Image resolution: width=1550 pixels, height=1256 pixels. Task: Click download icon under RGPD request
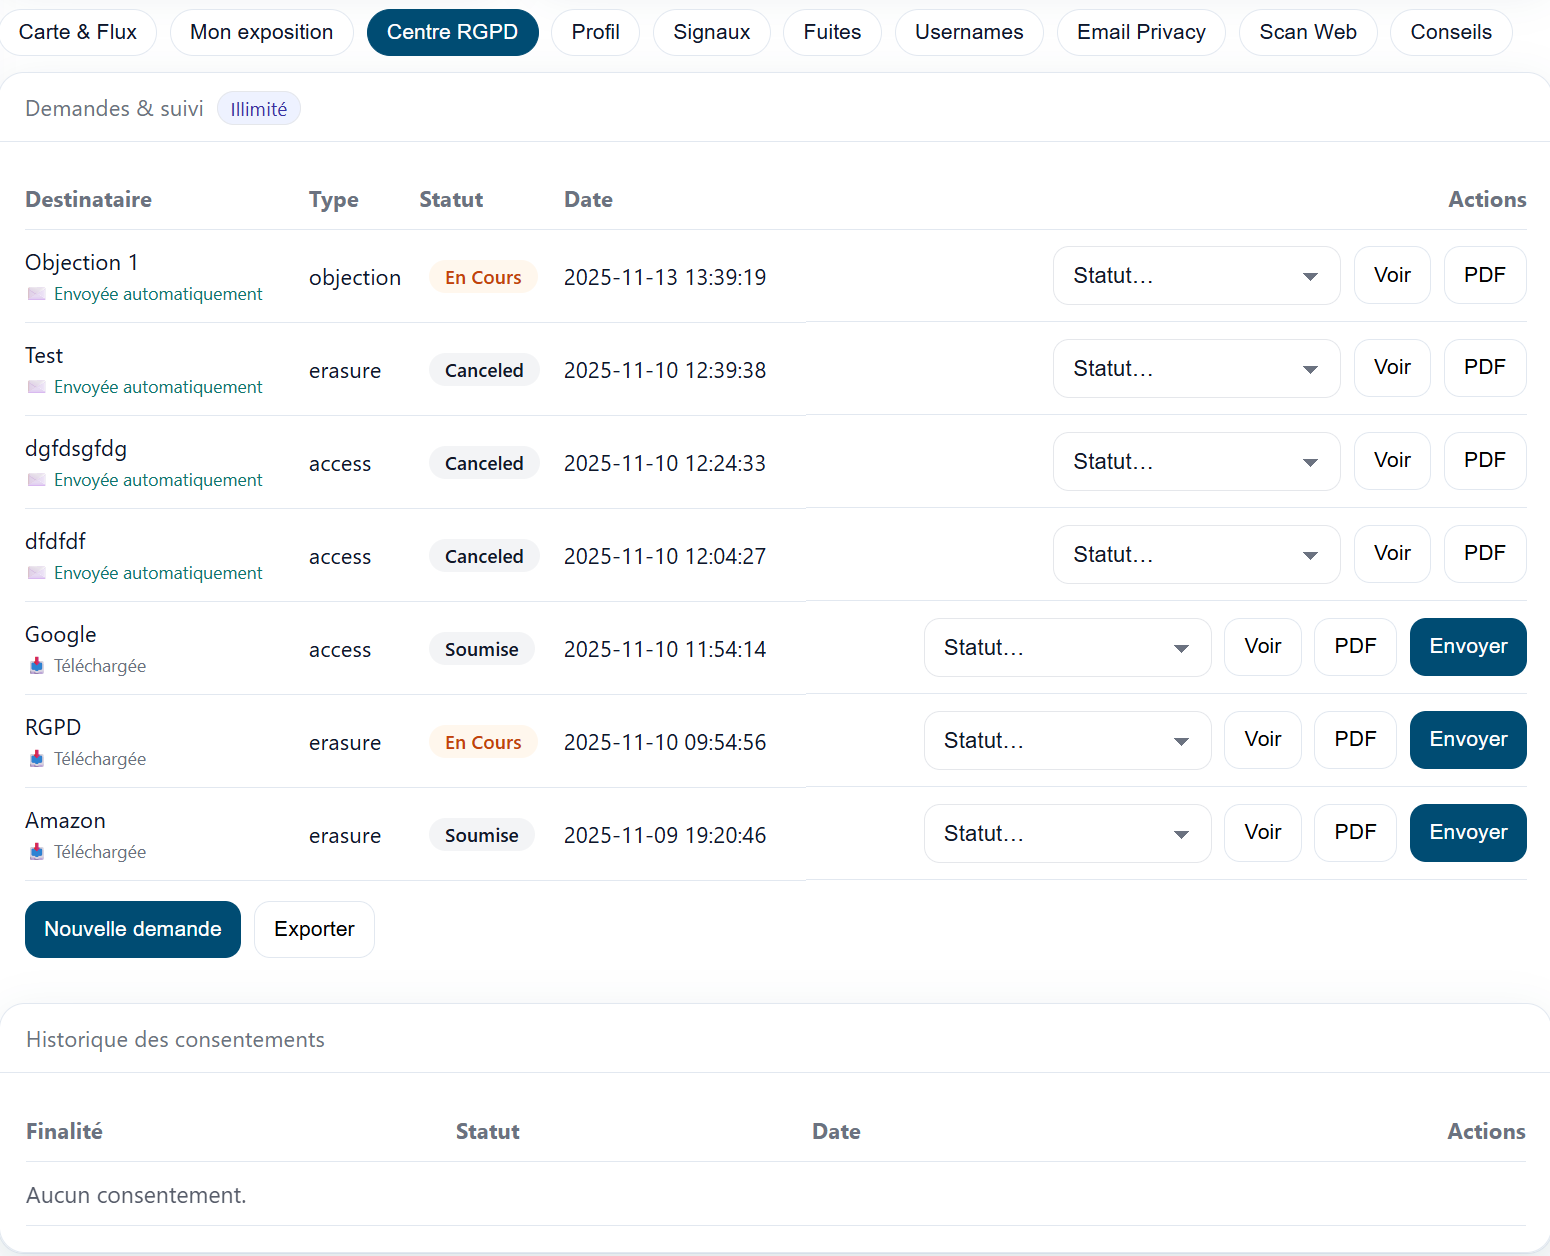[x=37, y=759]
